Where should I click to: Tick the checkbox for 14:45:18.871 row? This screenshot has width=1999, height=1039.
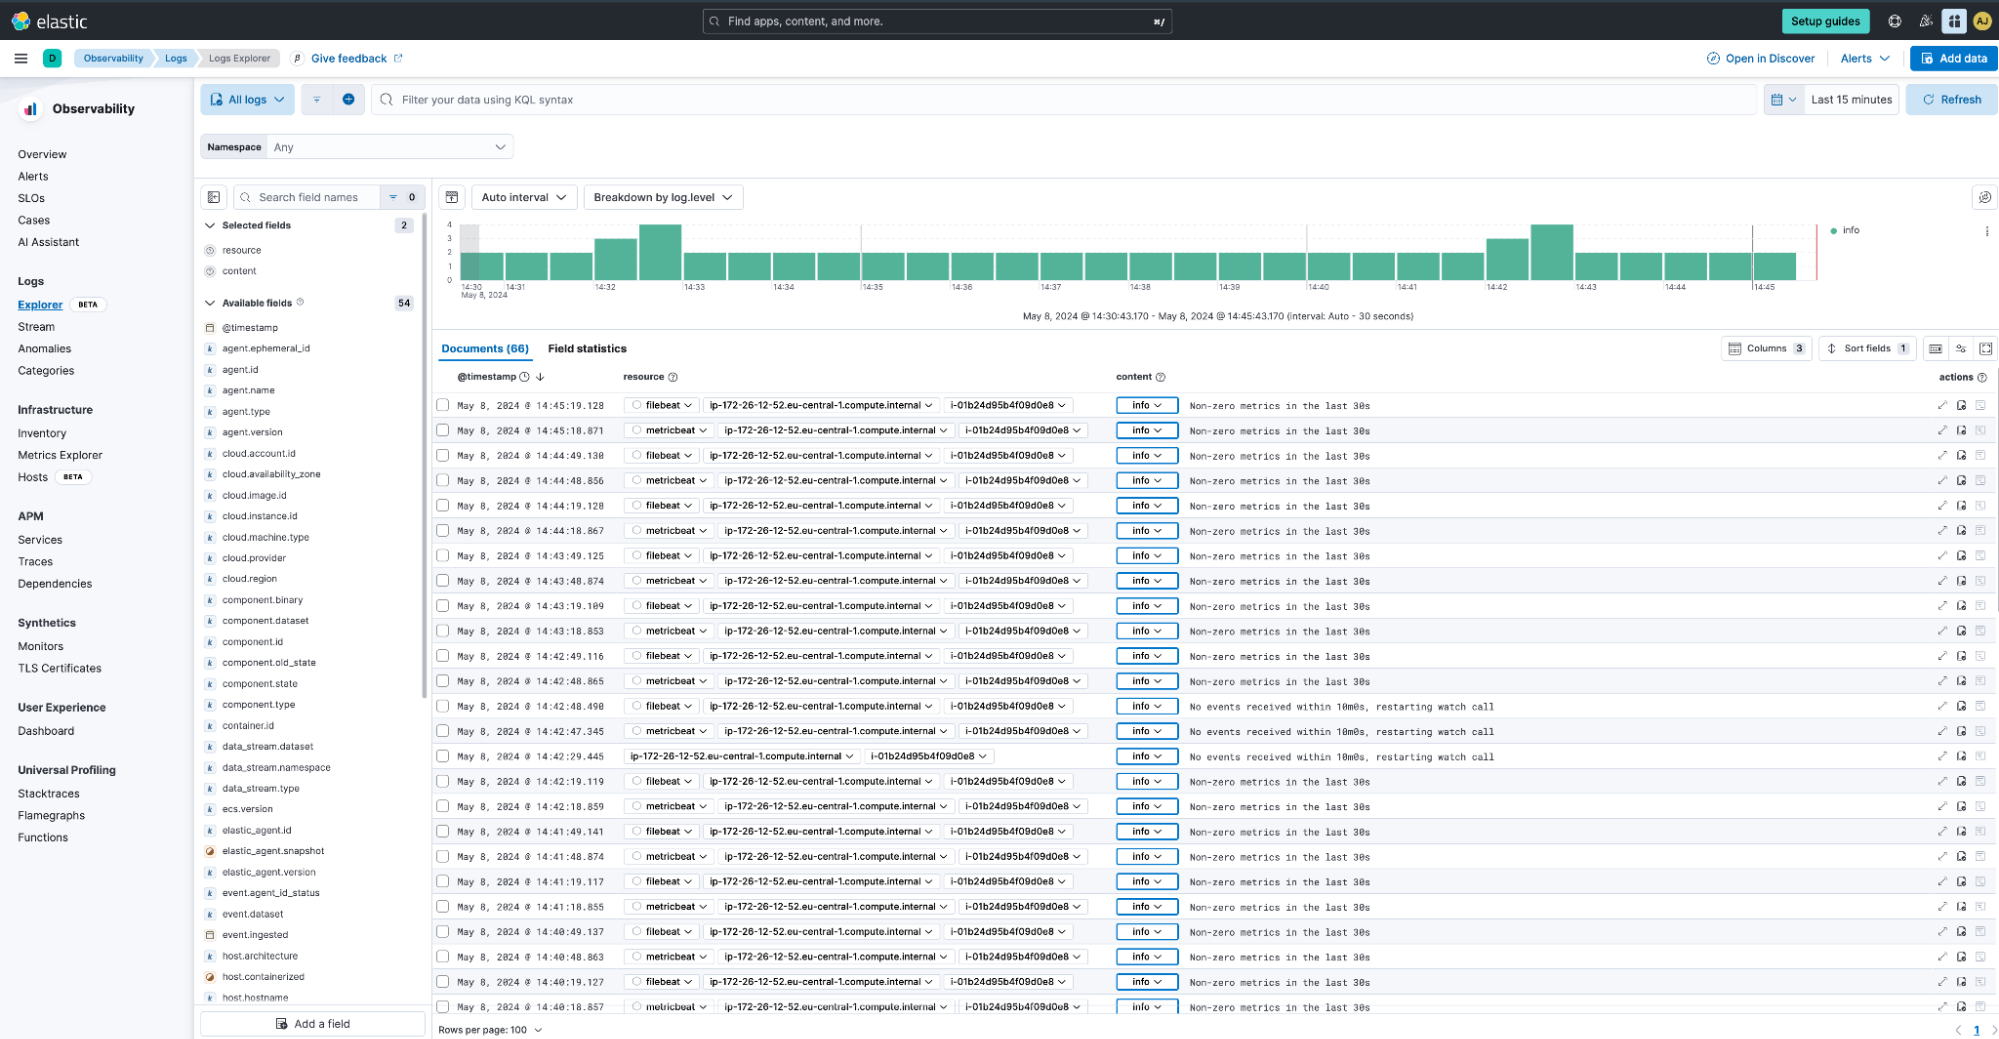coord(443,430)
